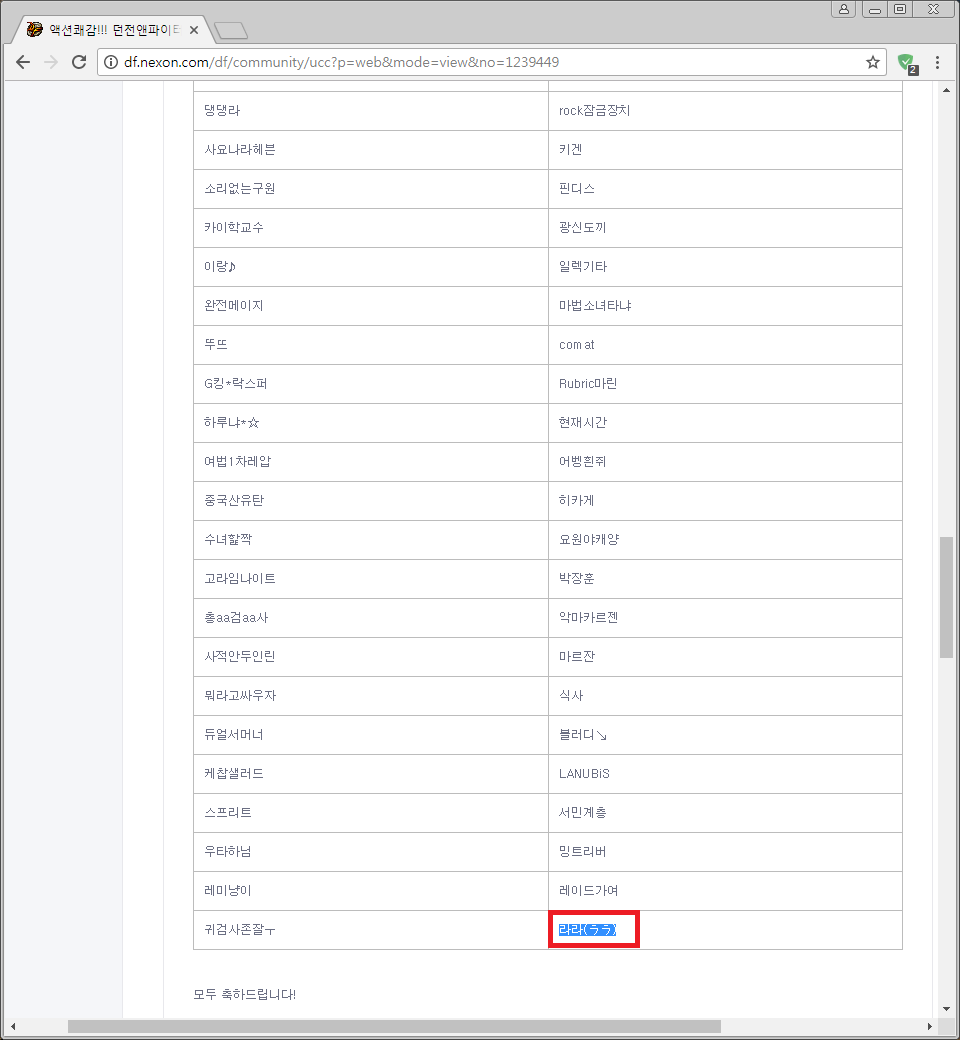Image resolution: width=960 pixels, height=1040 pixels.
Task: Select the 액션쾌감 던전앤파이터 tab
Action: (x=105, y=30)
